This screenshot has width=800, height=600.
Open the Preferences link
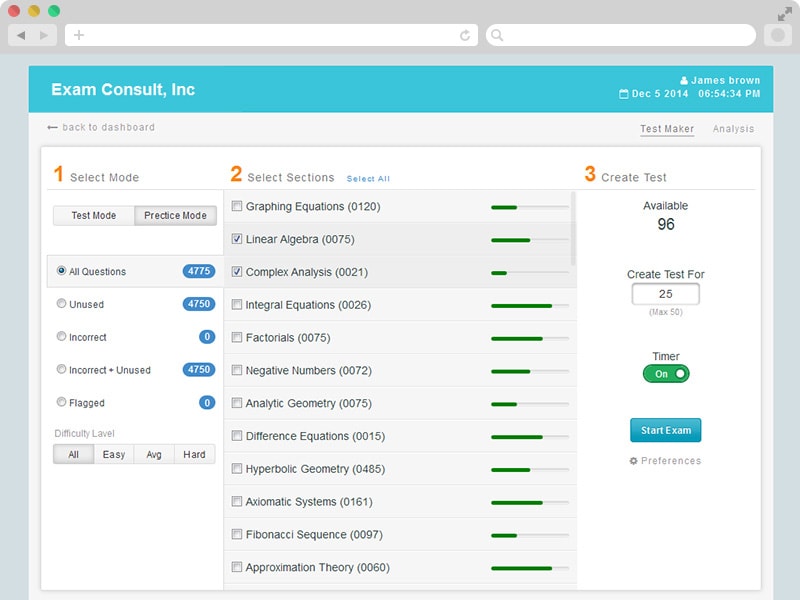coord(671,461)
